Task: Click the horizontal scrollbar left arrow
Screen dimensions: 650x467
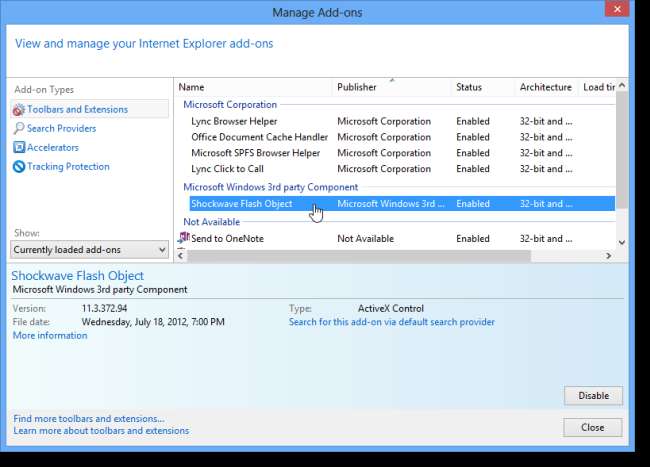Action: pyautogui.click(x=181, y=256)
